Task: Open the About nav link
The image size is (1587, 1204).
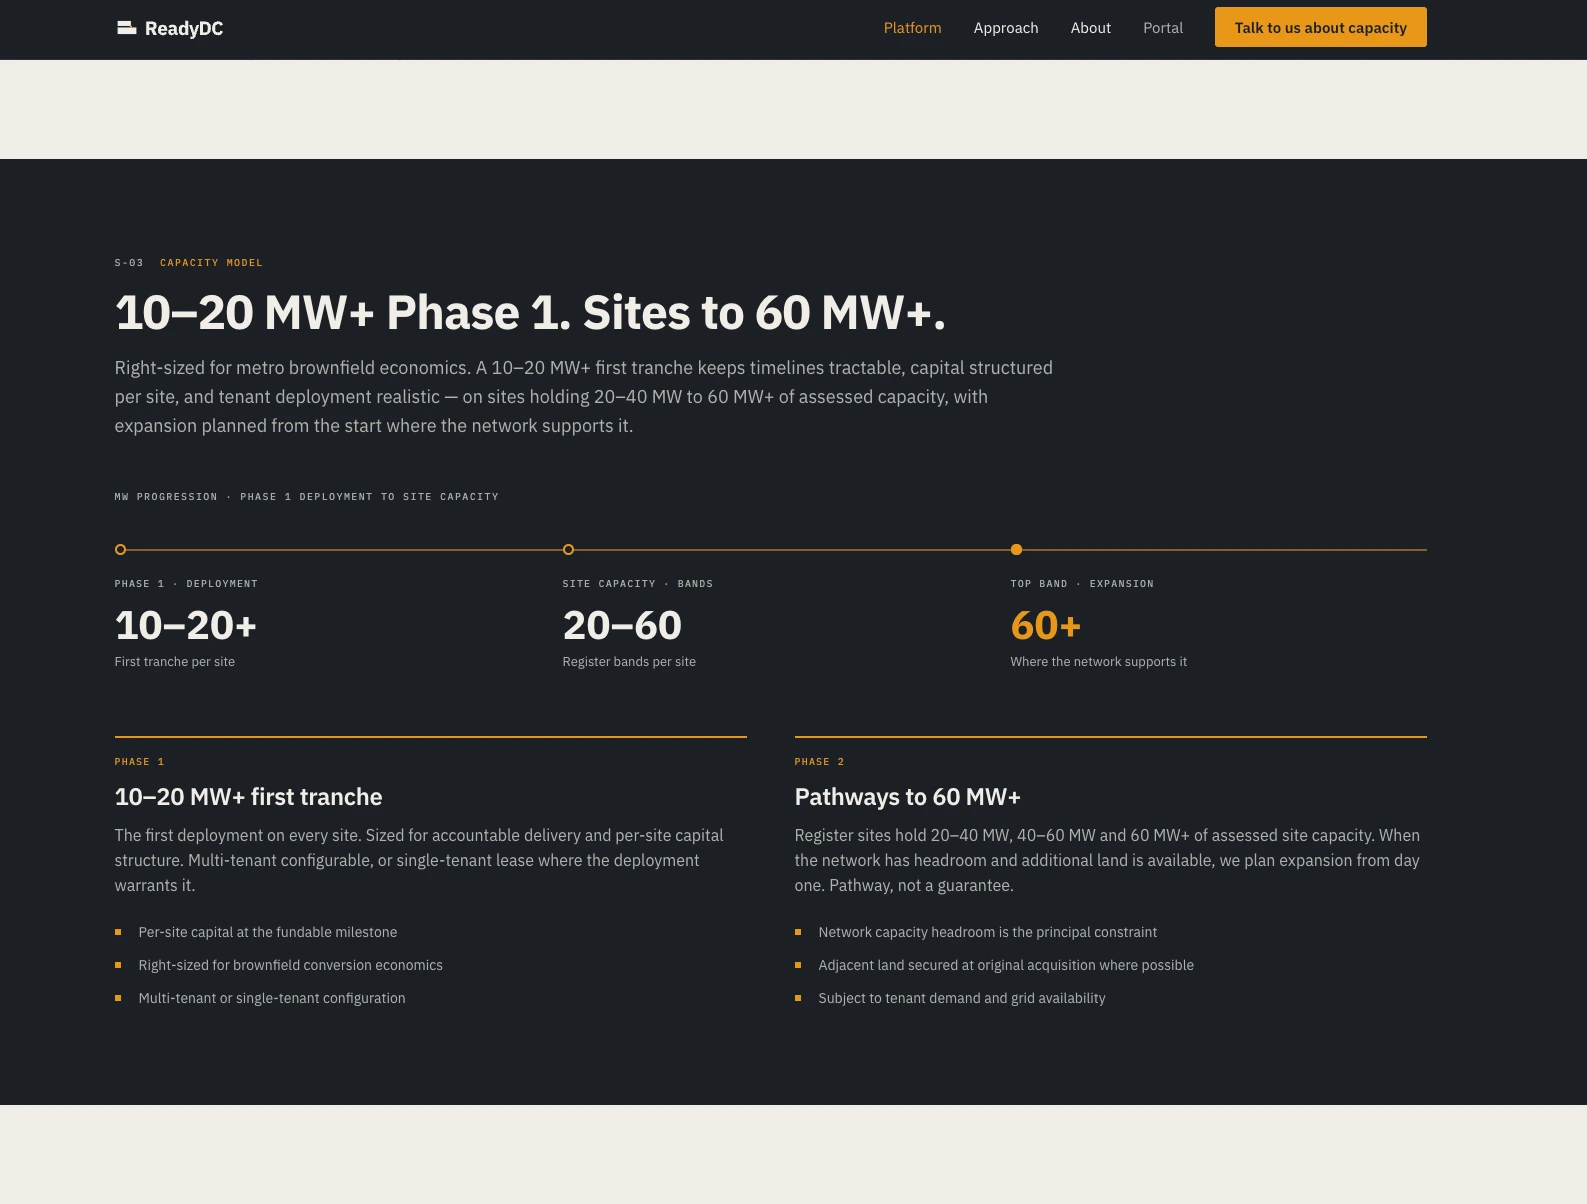Action: pos(1090,28)
